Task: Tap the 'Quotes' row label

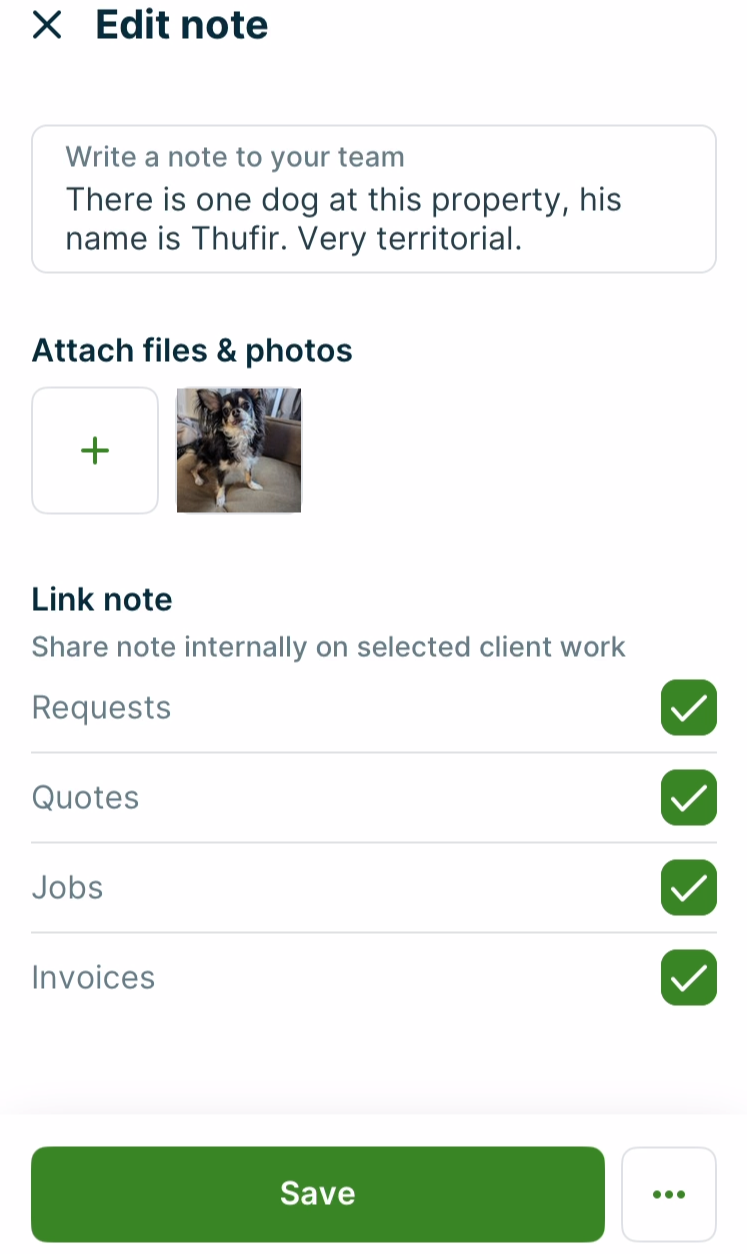Action: [85, 798]
